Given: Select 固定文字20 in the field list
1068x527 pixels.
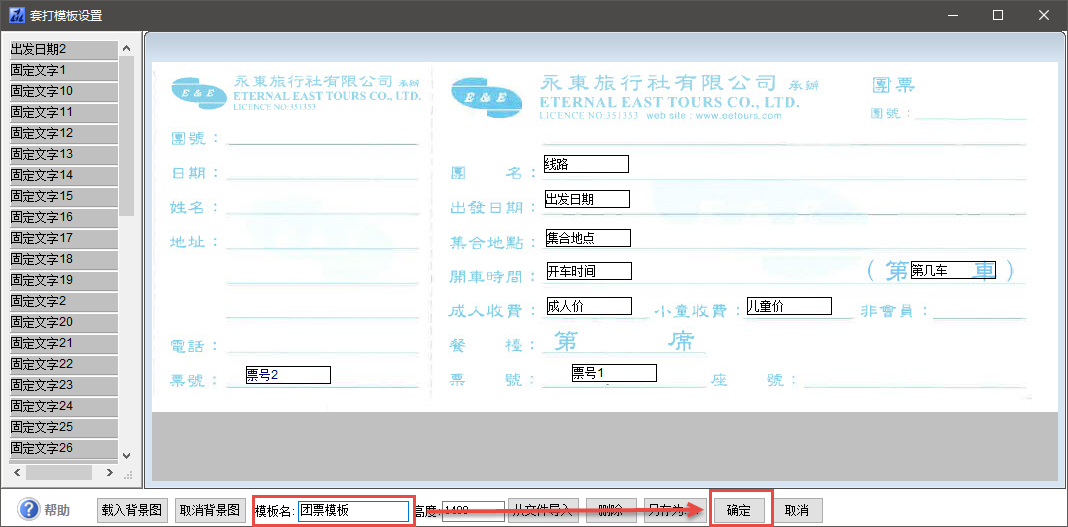Looking at the screenshot, I should click(63, 322).
